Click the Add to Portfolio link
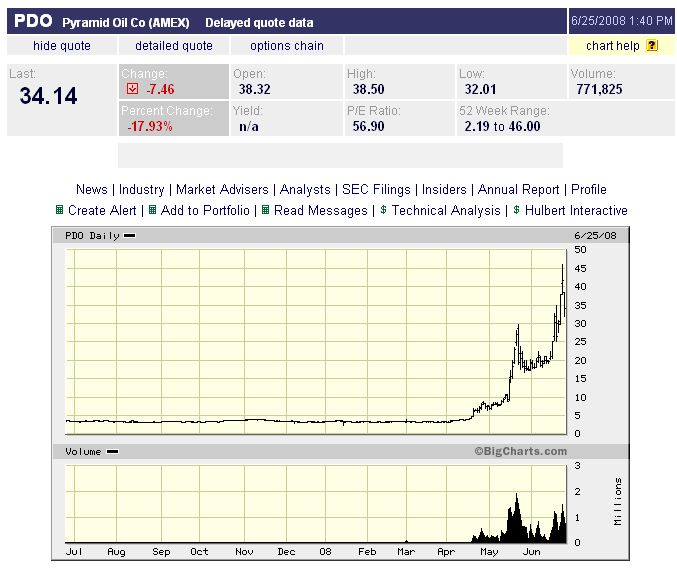The height and width of the screenshot is (570, 677). point(205,210)
